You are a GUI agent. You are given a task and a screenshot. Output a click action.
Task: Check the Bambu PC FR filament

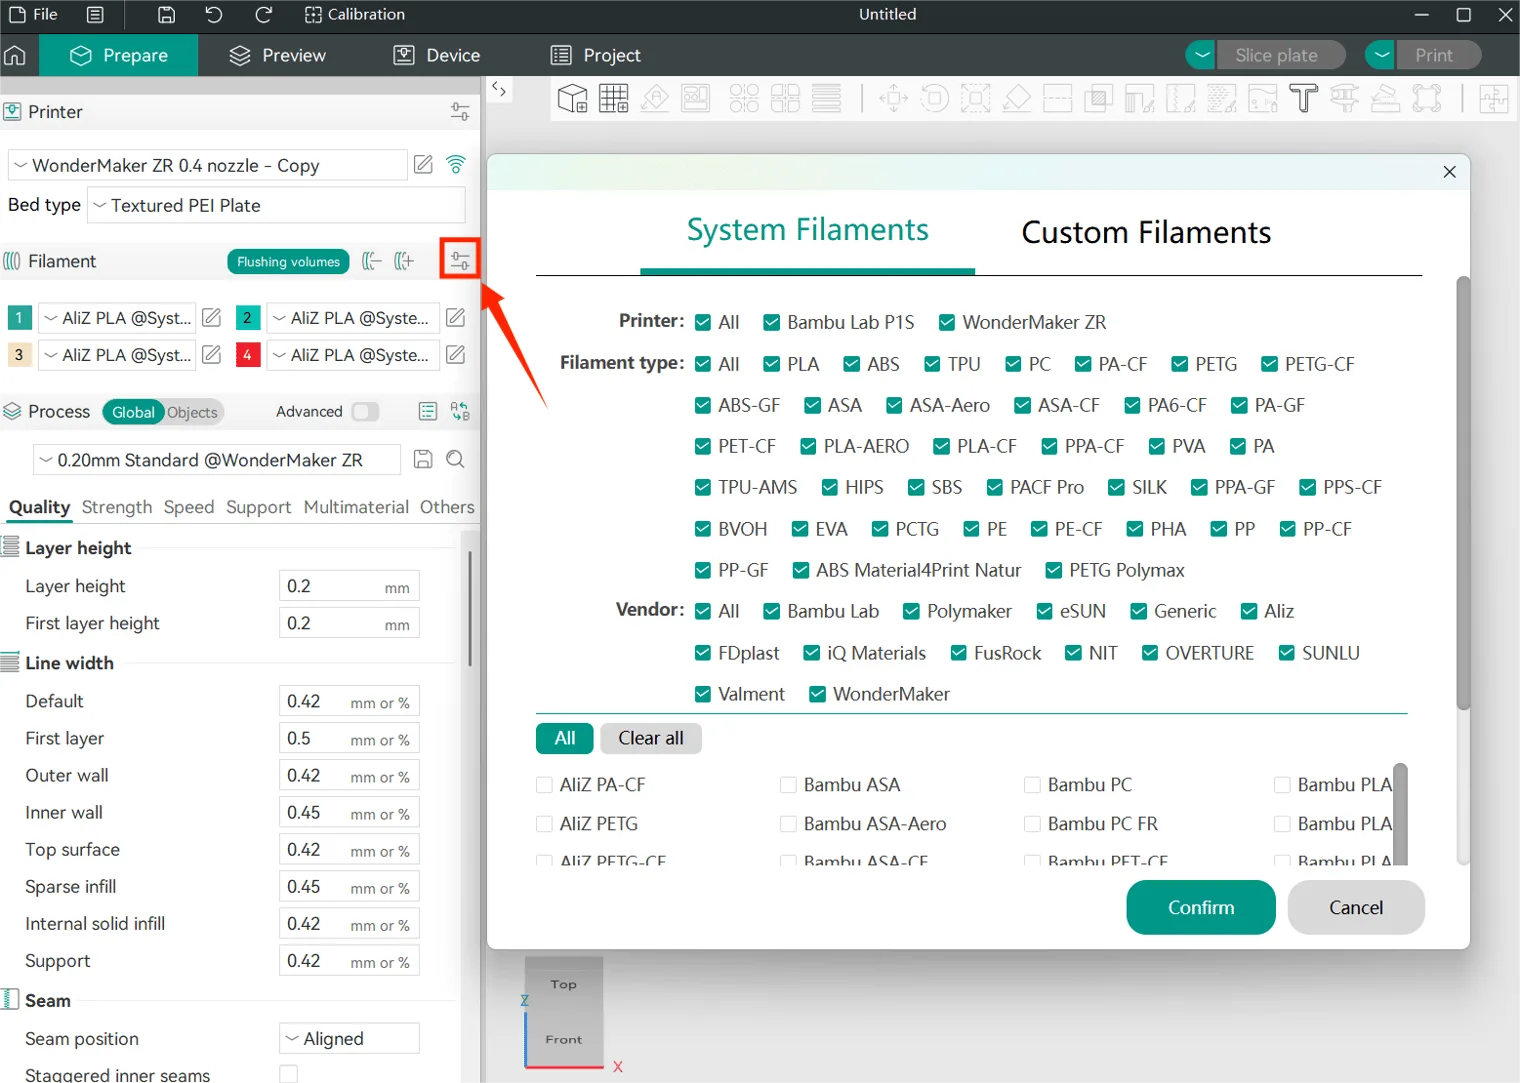(x=1032, y=824)
